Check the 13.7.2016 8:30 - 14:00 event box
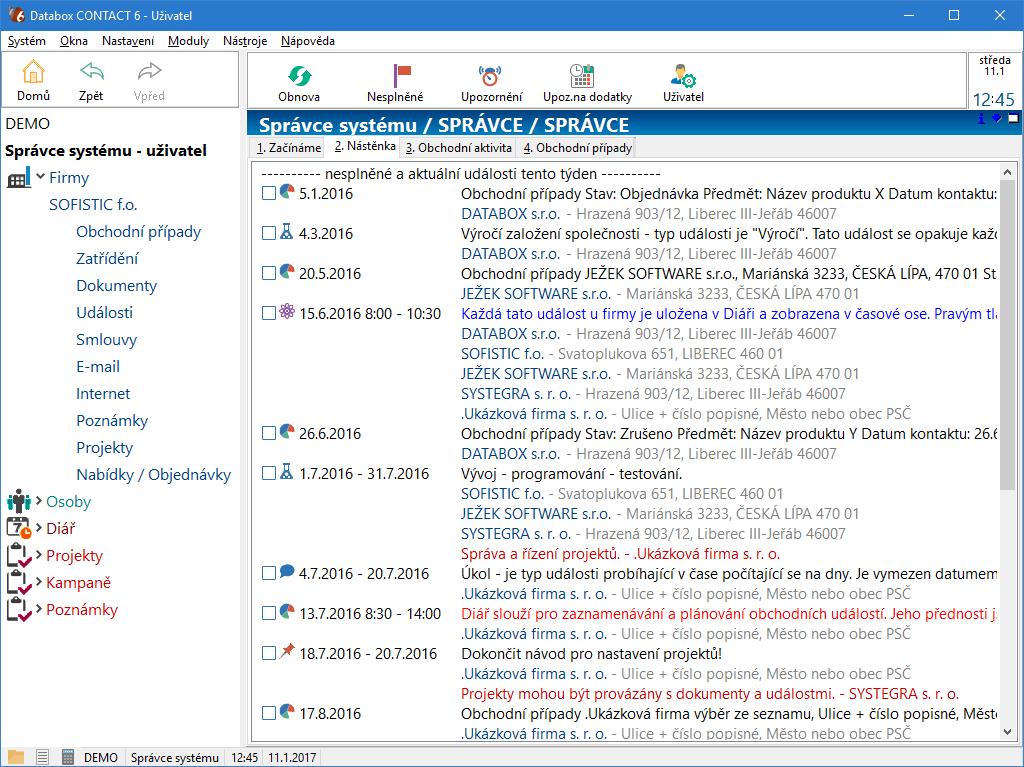This screenshot has height=767, width=1024. 268,613
